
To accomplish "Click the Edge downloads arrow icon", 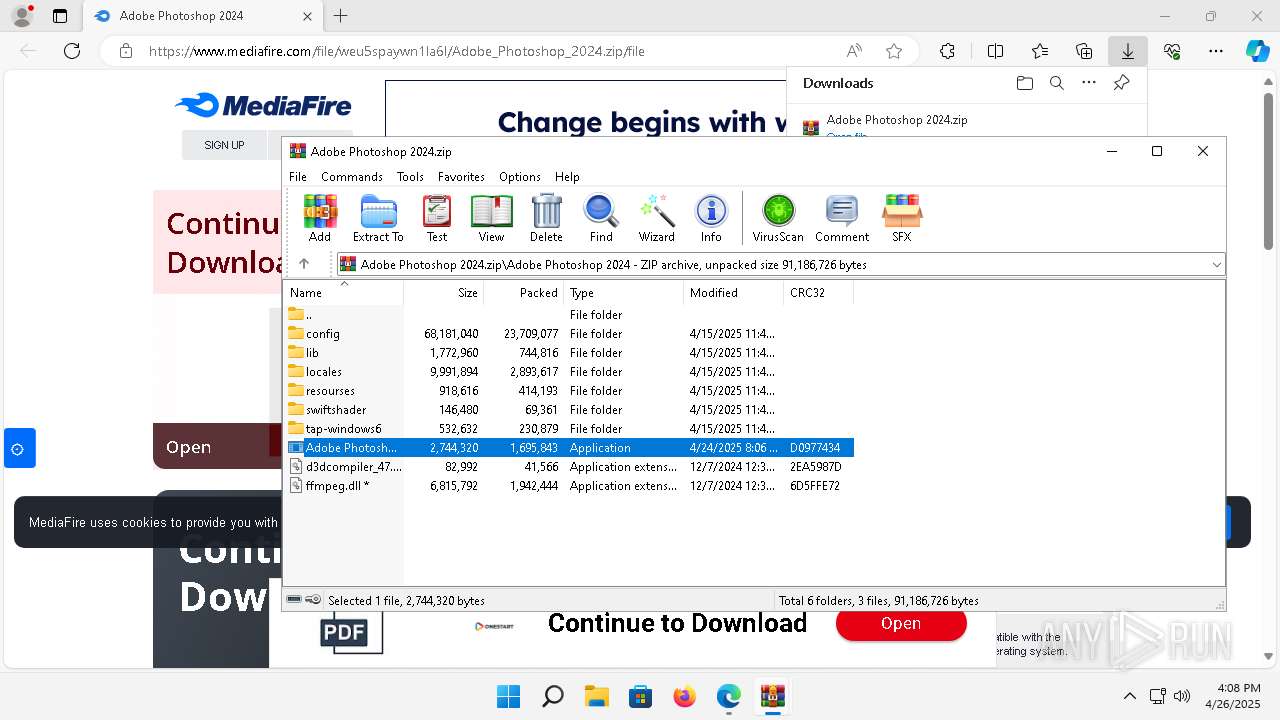I will 1127,51.
